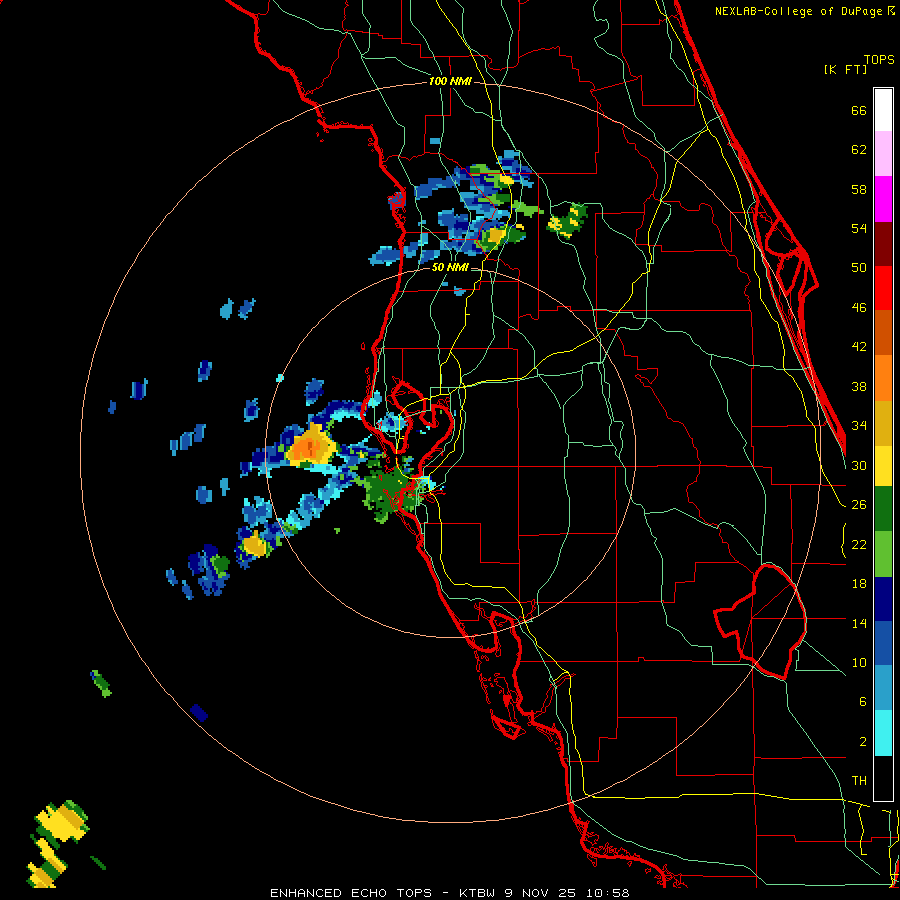900x900 pixels.
Task: Click the "58" legend value
Action: click(859, 189)
